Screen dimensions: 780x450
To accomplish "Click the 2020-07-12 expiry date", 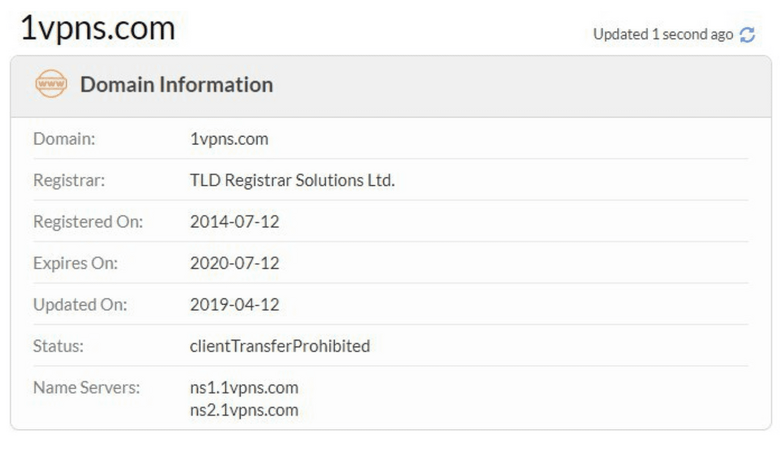I will point(234,263).
